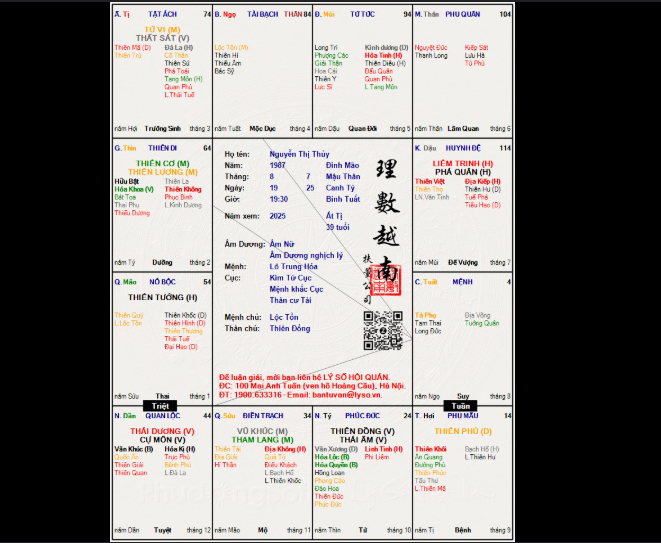Click the Bính Tuất hour stem-branch

tap(343, 199)
